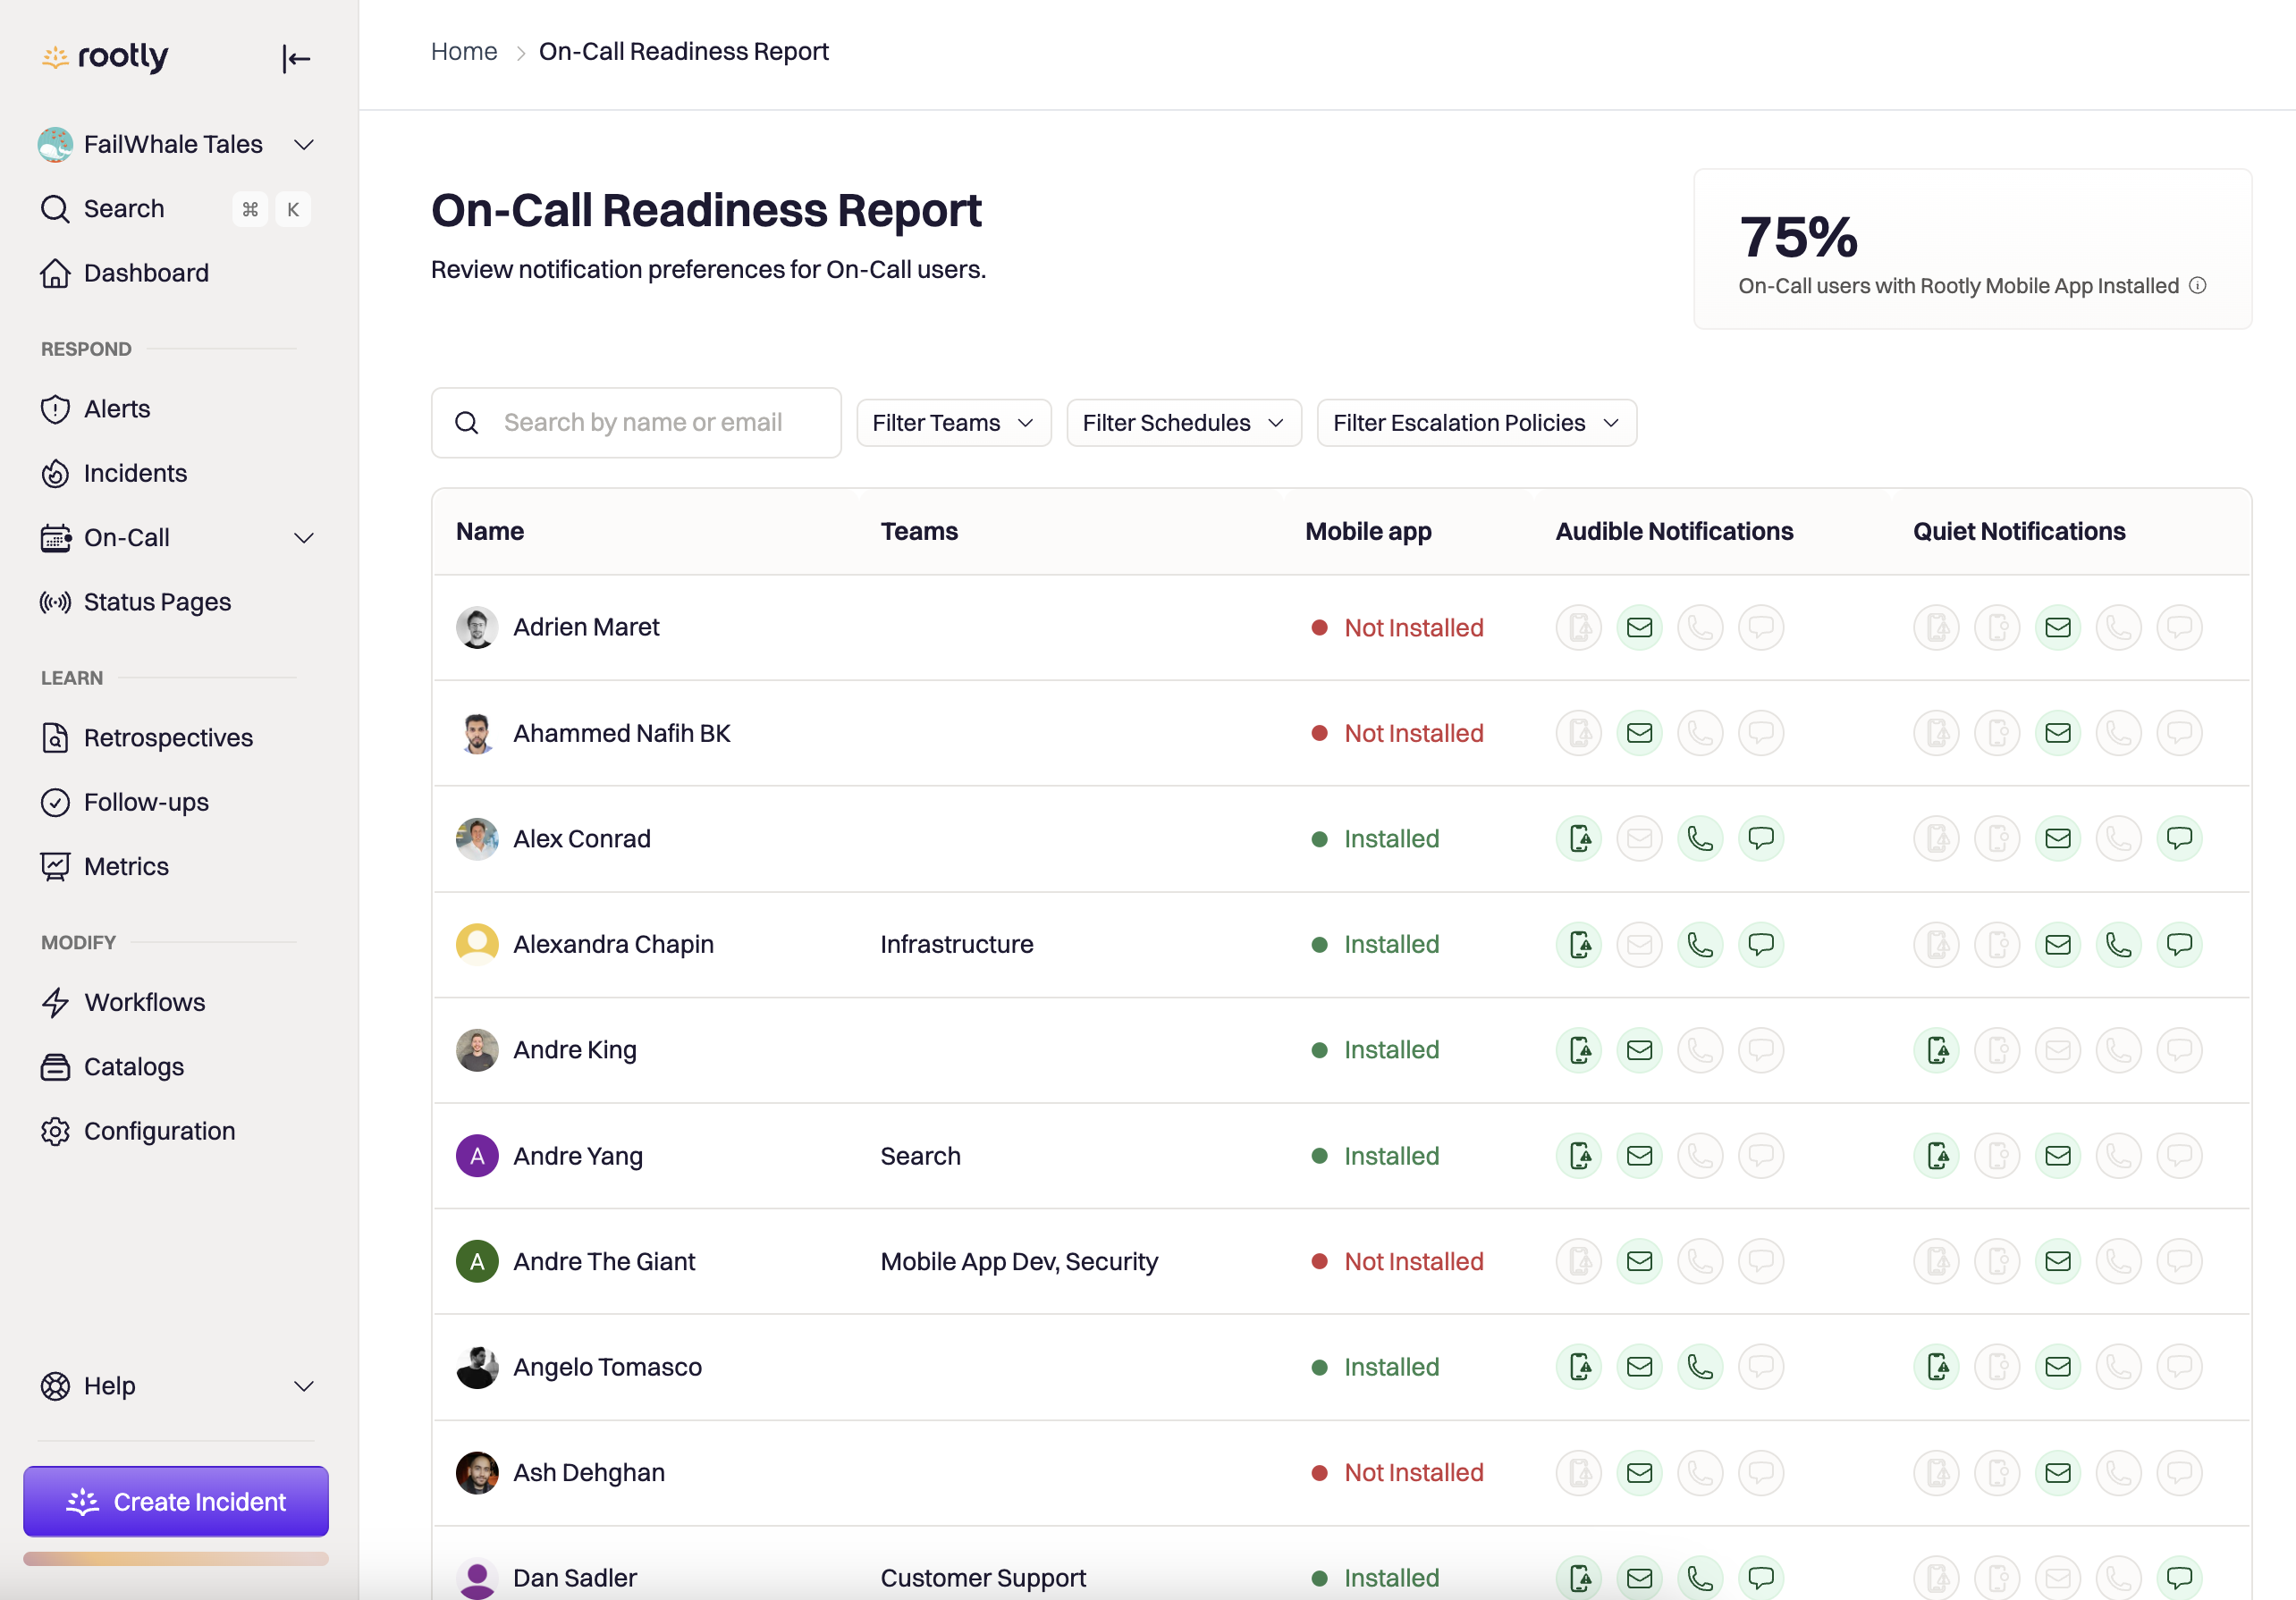Viewport: 2296px width, 1600px height.
Task: Expand the On-Call sidebar section
Action: 303,538
